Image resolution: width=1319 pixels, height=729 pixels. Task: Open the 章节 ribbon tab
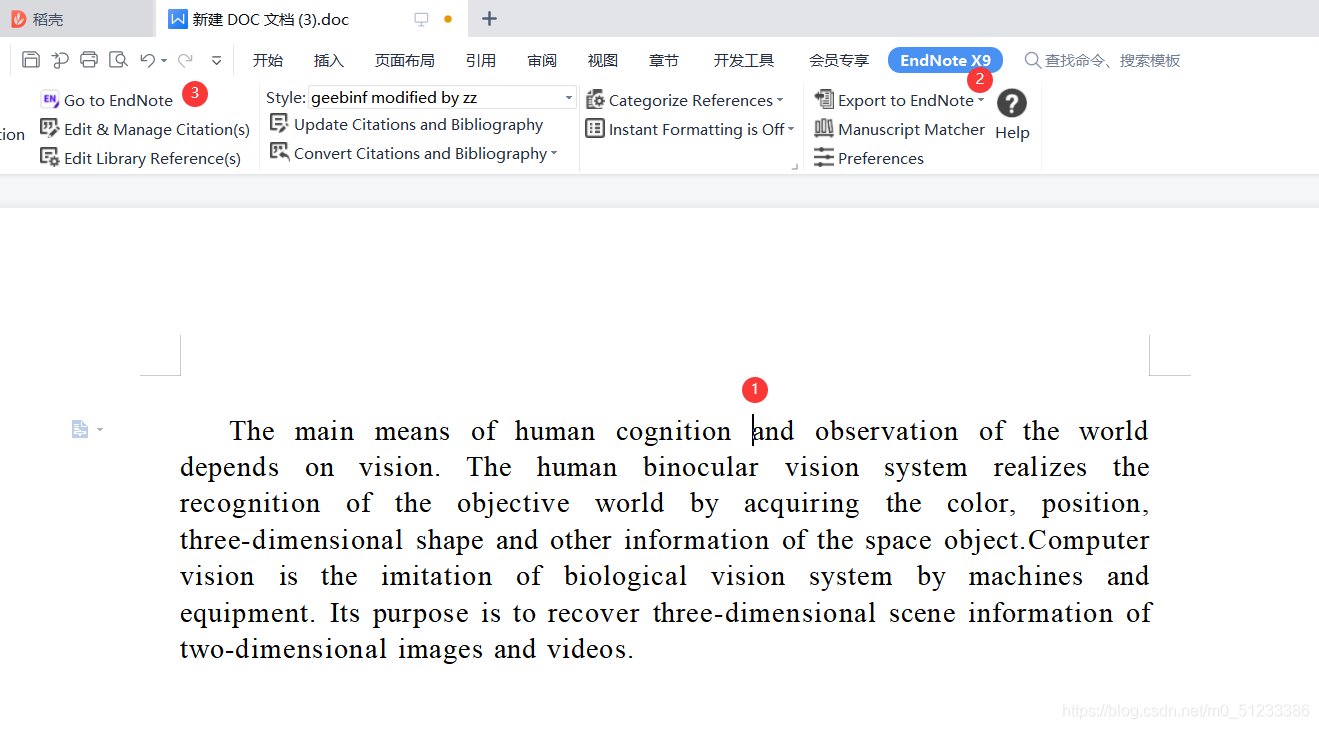664,60
